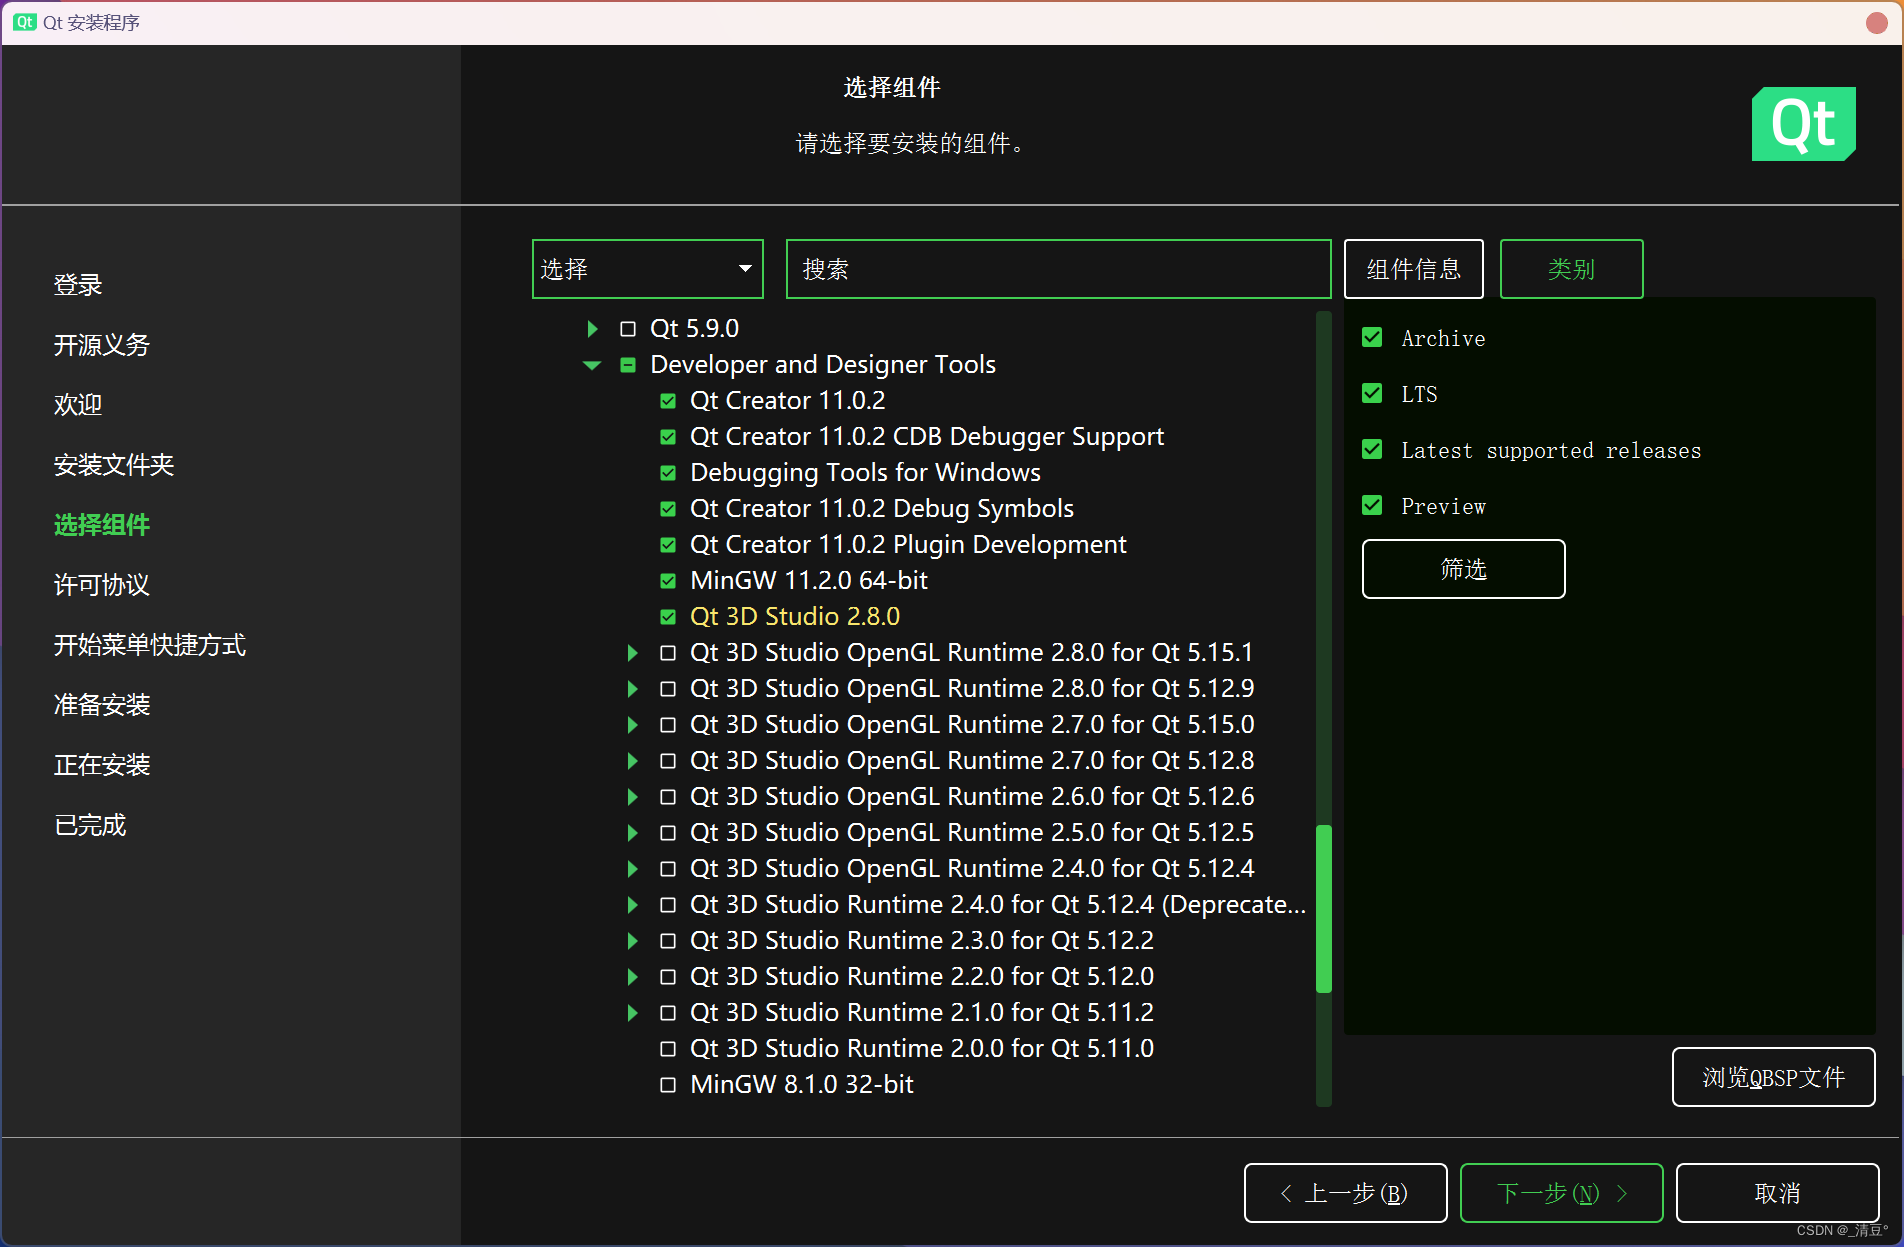This screenshot has width=1904, height=1247.
Task: Select the 许可协议 step in sidebar
Action: (102, 585)
